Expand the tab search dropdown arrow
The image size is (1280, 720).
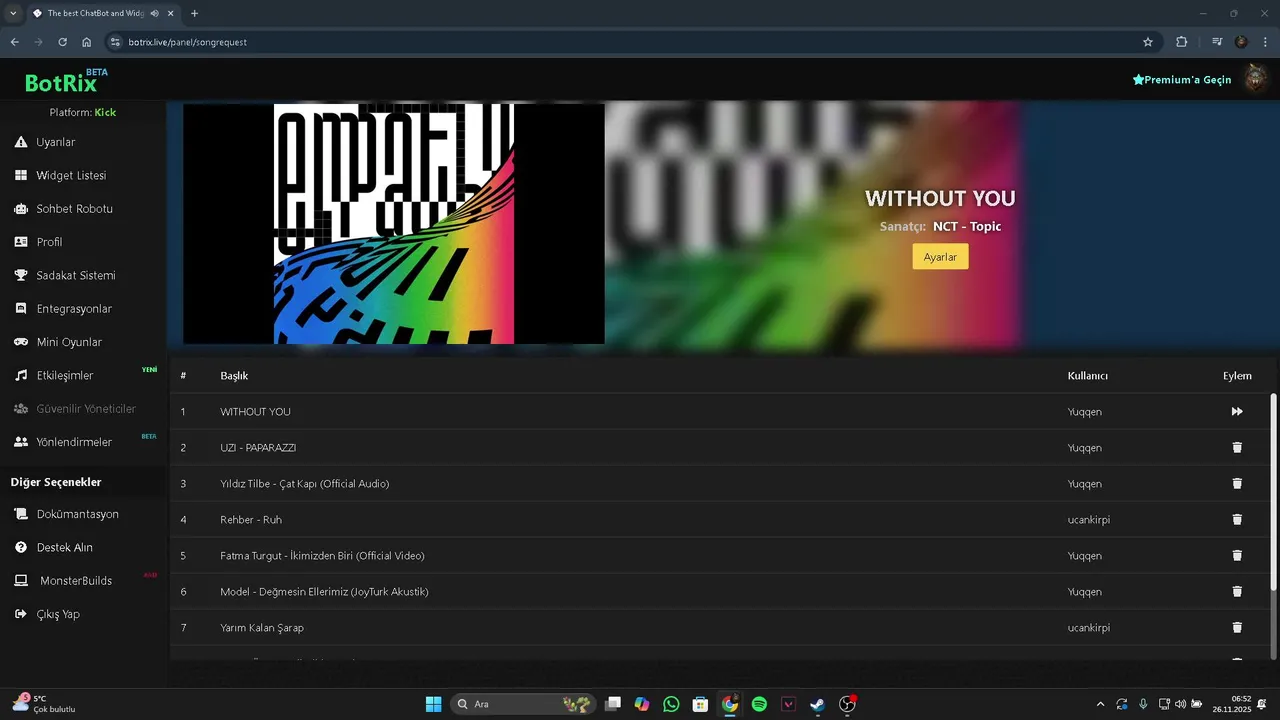tap(13, 13)
